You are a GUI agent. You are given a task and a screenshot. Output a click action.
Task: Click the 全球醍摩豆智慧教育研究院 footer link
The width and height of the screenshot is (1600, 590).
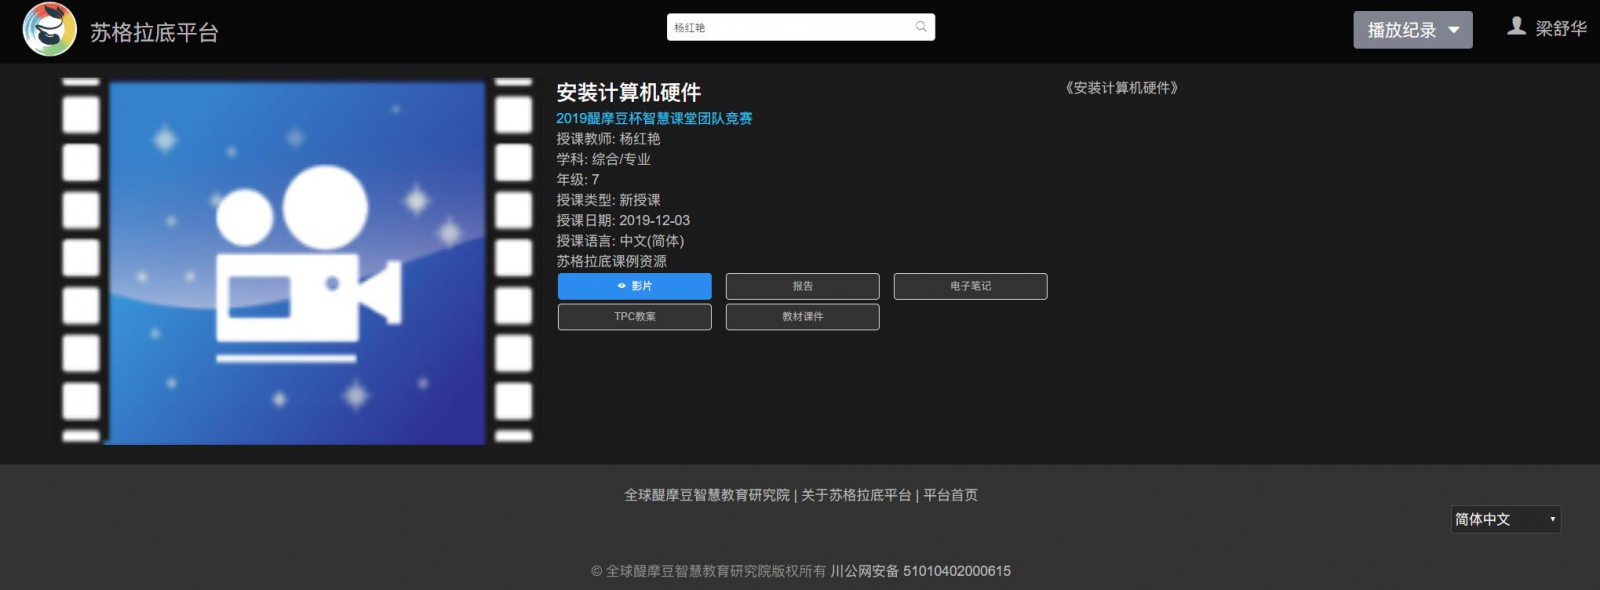coord(707,495)
